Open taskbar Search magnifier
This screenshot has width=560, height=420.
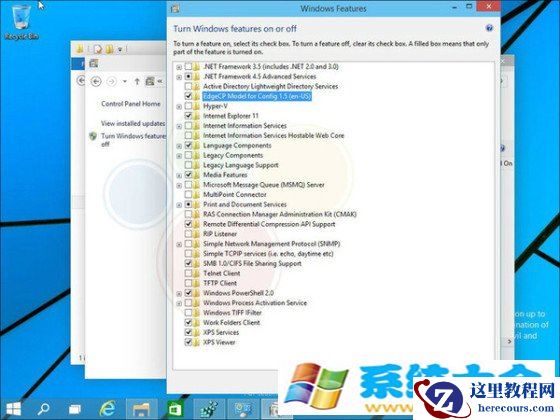(44, 409)
